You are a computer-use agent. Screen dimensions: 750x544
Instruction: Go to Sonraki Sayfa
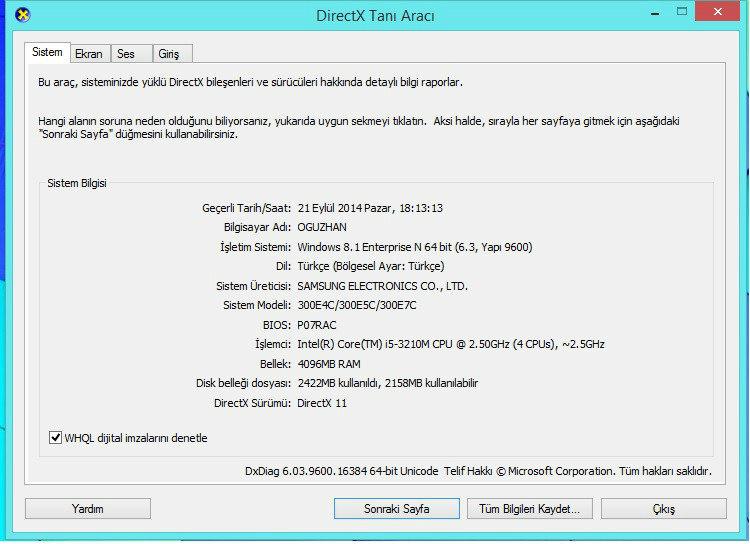click(x=397, y=509)
